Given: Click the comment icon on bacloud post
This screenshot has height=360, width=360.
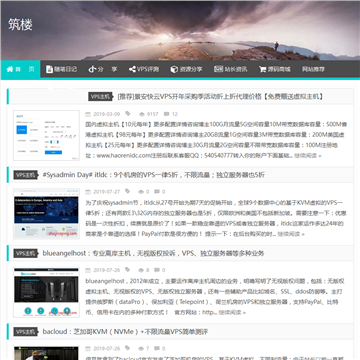Looking at the screenshot, I should point(157,349).
